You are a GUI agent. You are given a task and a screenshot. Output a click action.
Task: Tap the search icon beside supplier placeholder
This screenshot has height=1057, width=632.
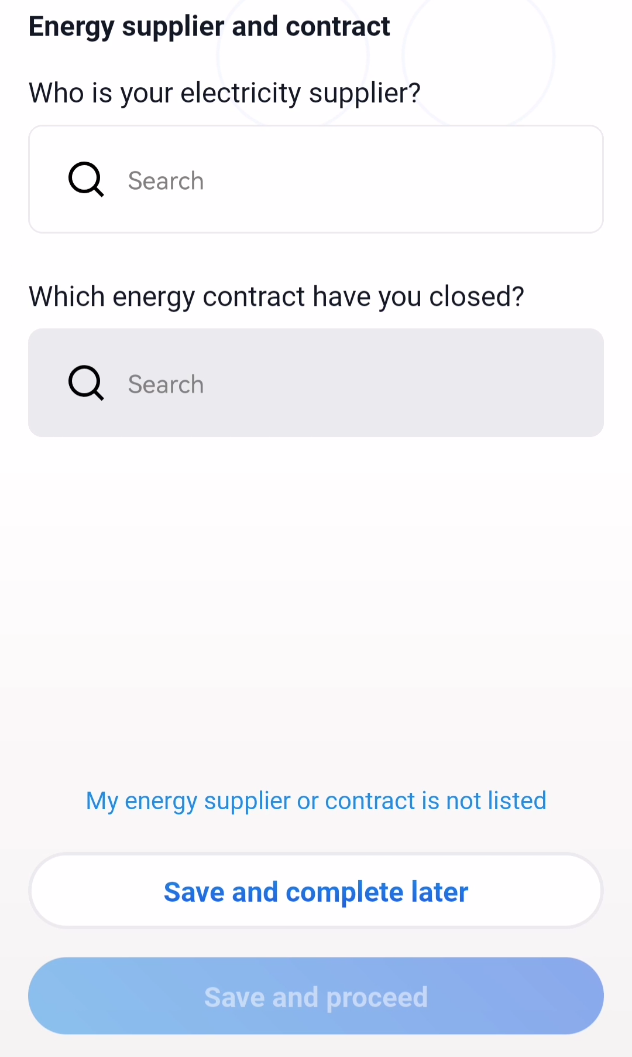tap(86, 179)
